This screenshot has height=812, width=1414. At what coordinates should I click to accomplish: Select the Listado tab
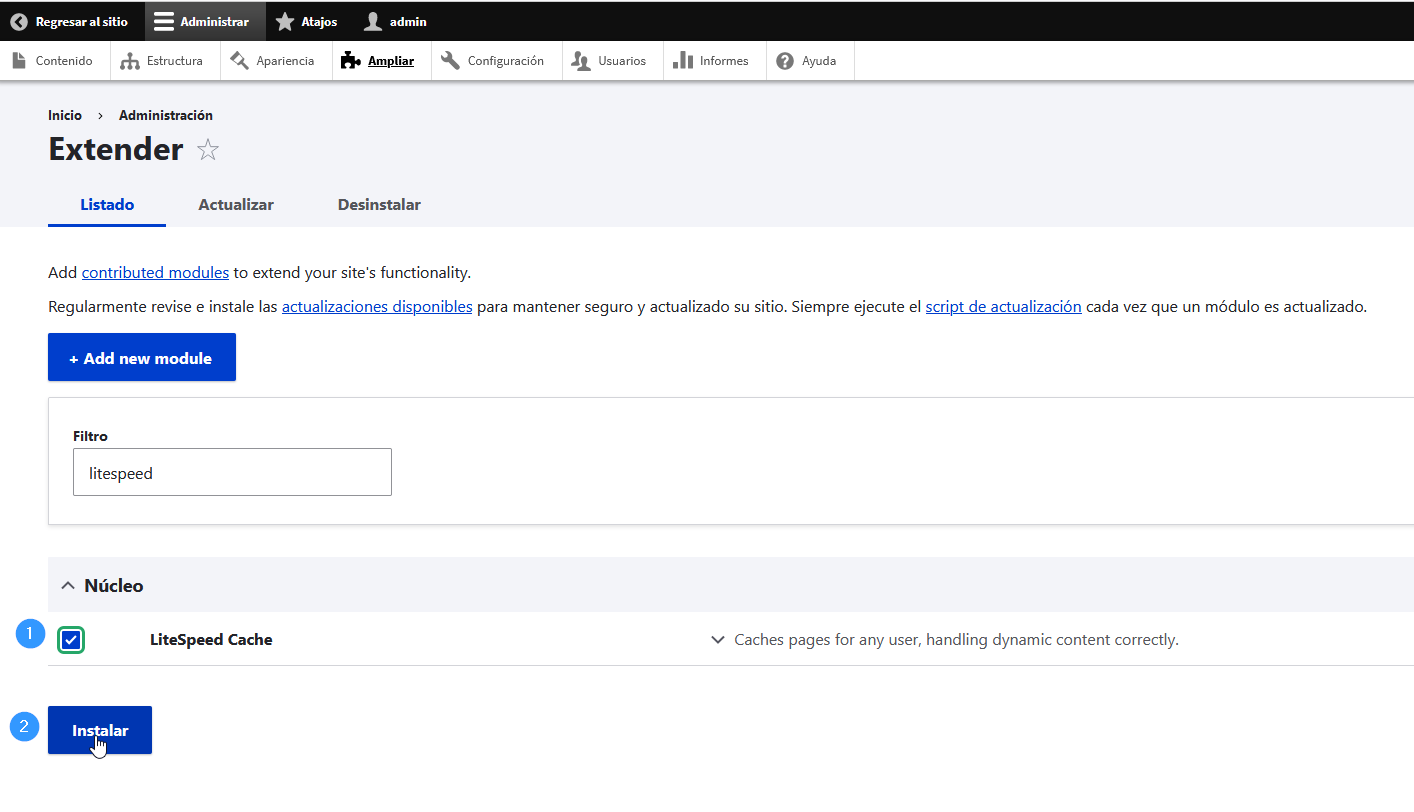(107, 204)
